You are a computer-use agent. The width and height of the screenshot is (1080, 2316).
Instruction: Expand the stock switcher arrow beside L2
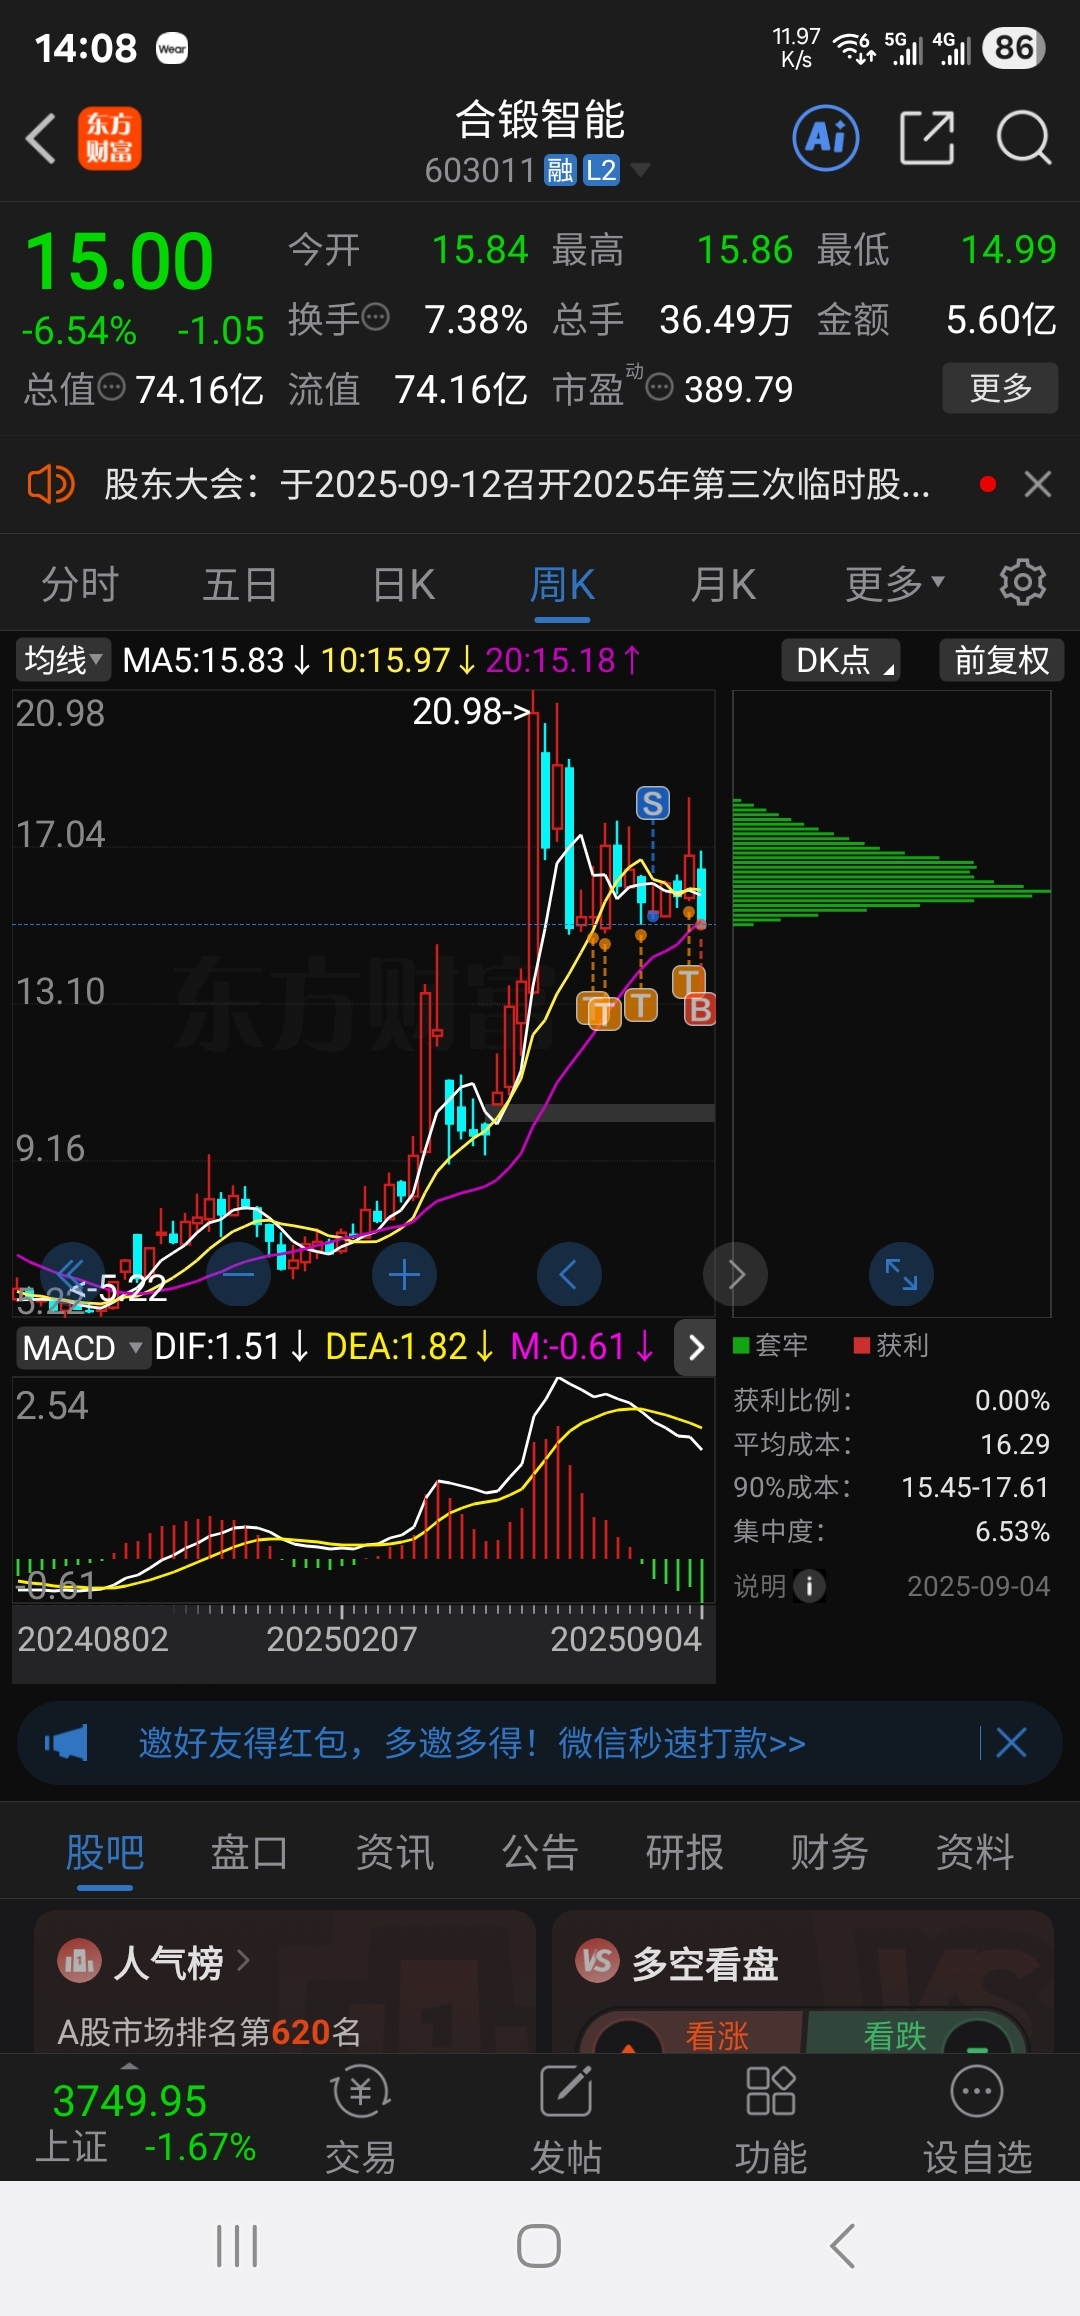[640, 170]
